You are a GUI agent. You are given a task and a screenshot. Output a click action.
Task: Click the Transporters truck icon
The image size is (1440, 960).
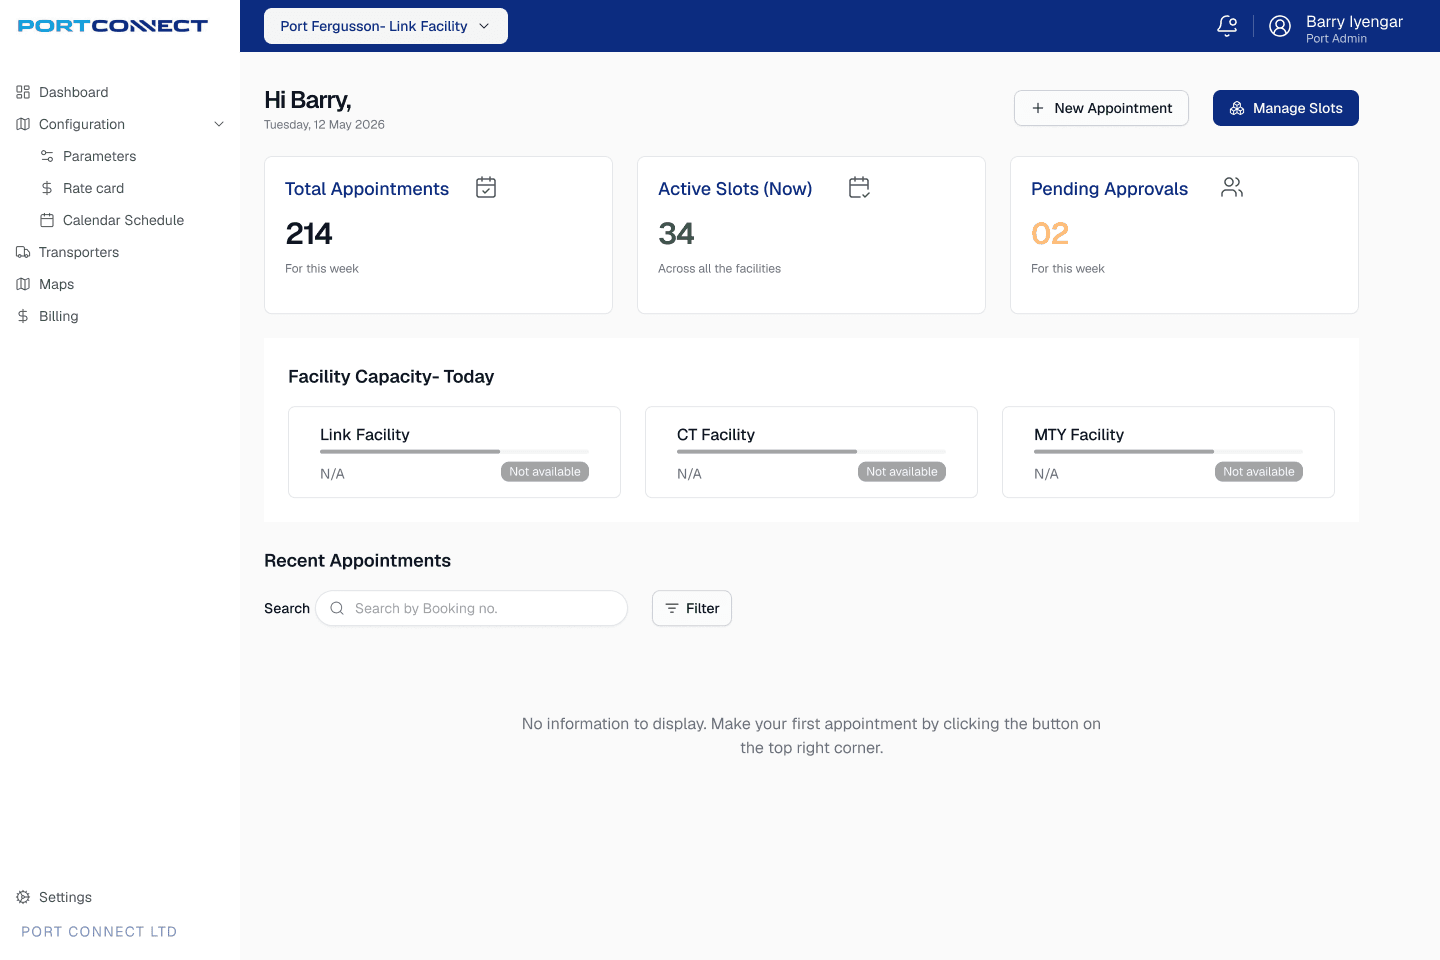pos(23,252)
